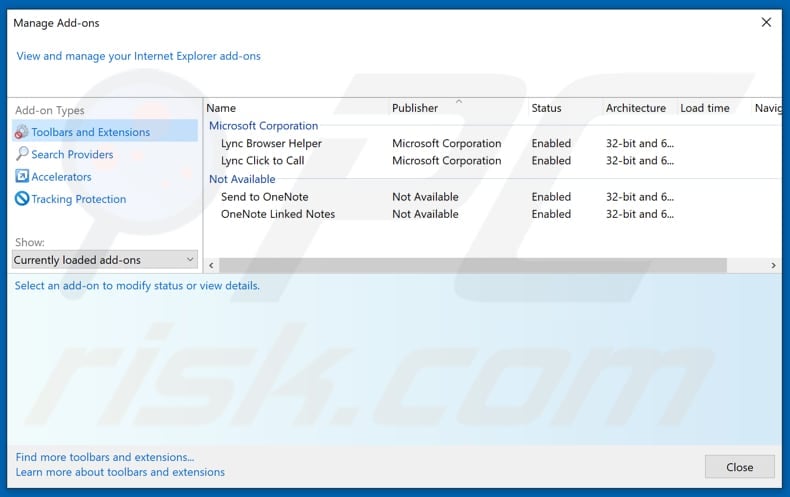
Task: Click the Close button
Action: click(740, 467)
